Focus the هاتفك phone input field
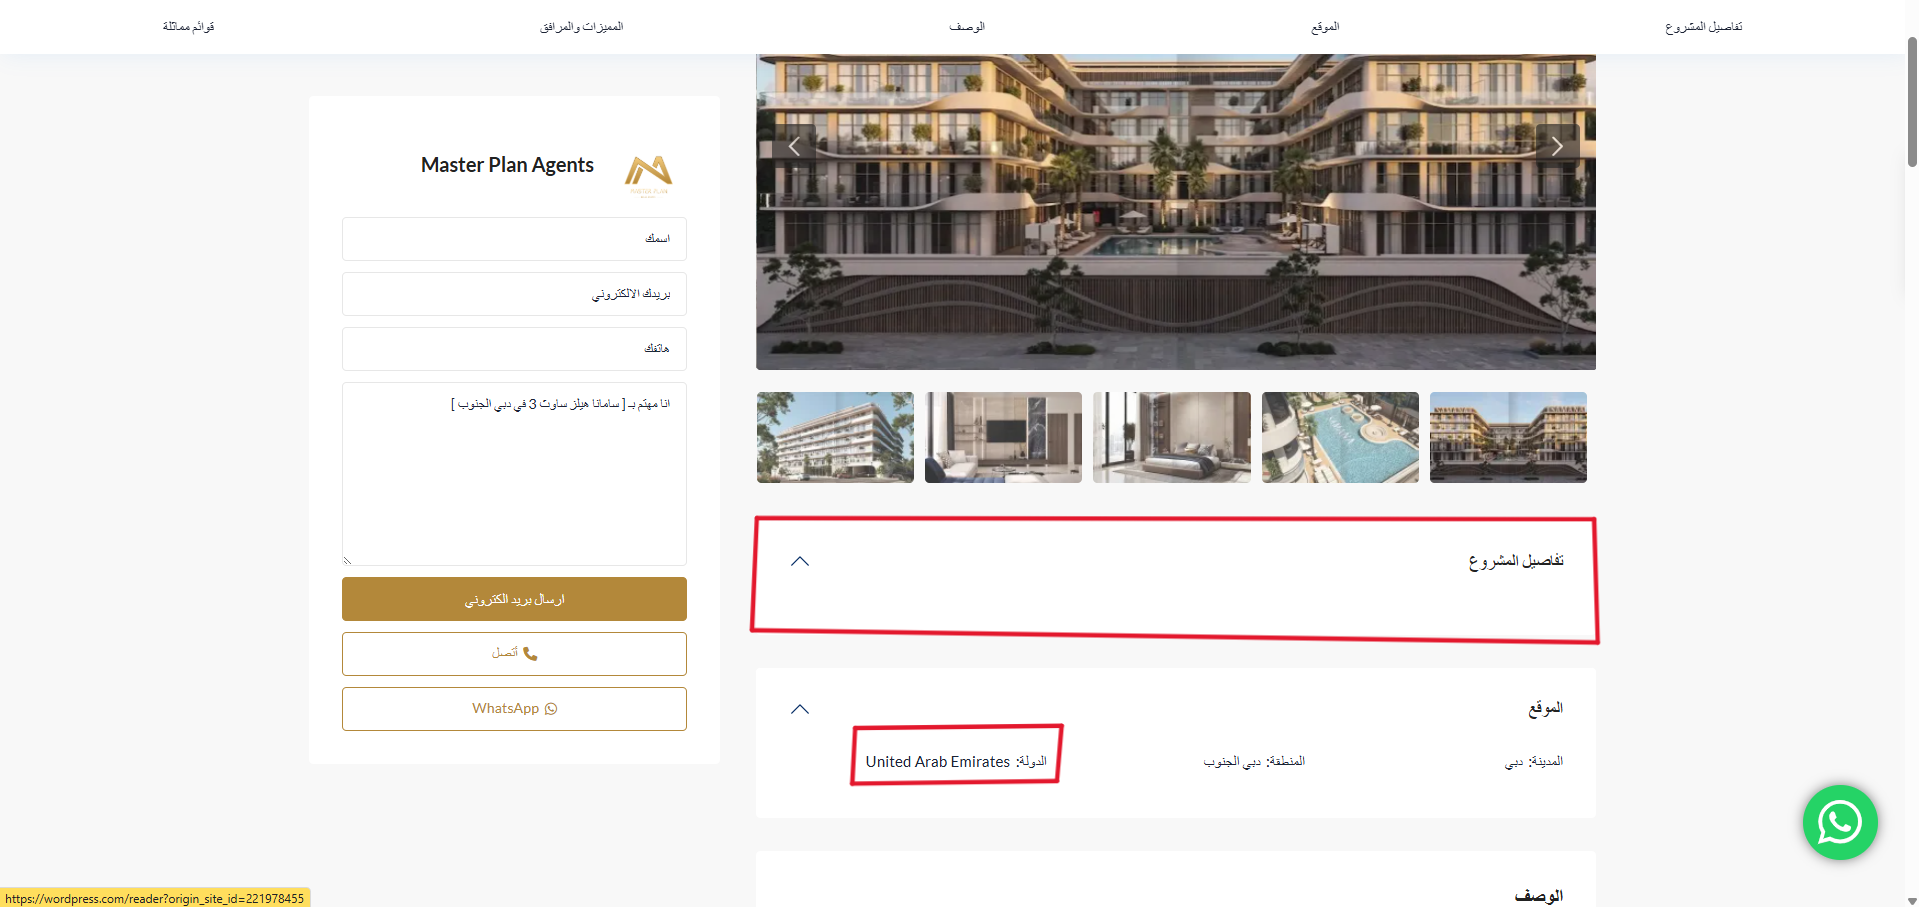 (514, 349)
